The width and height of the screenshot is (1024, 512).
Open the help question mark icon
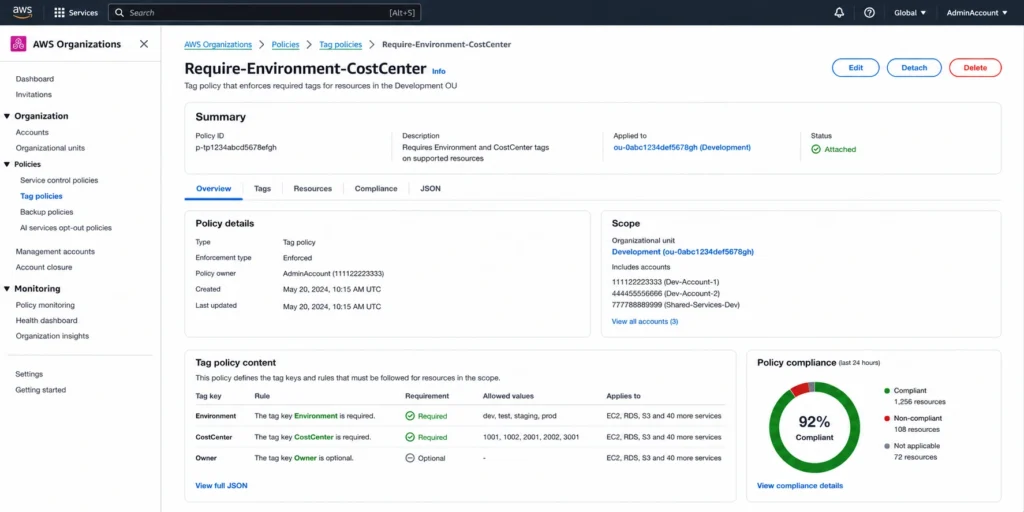869,12
